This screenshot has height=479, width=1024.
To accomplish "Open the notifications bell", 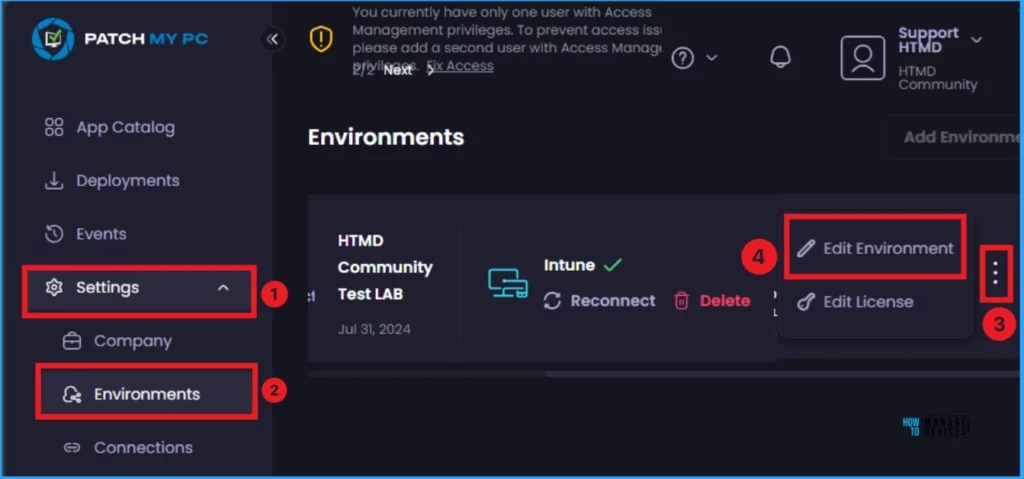I will coord(780,58).
